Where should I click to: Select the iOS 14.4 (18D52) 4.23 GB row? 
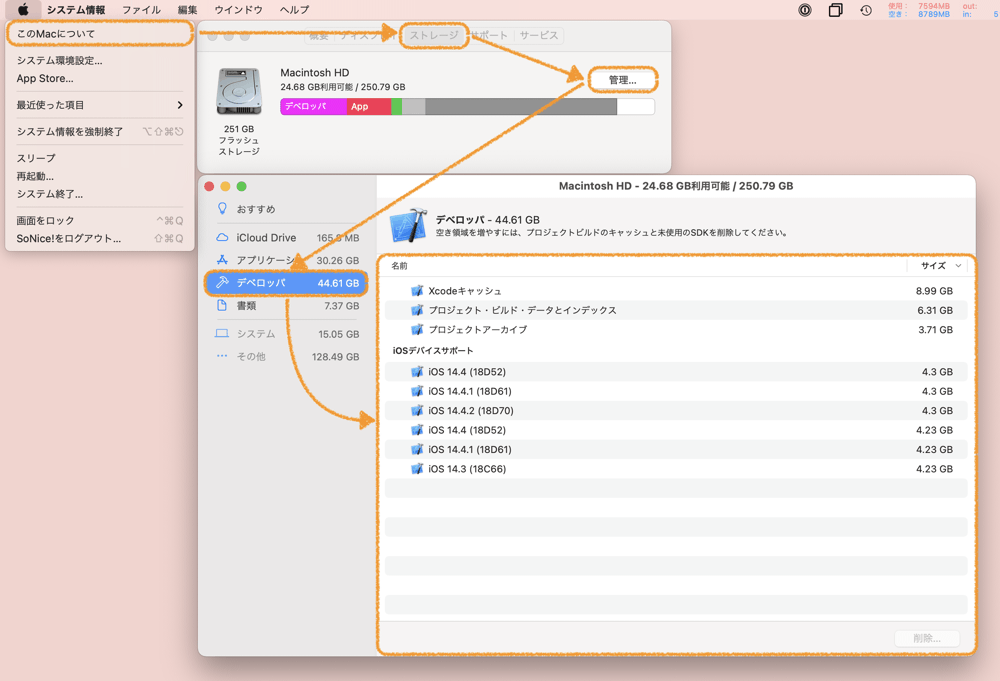tap(676, 430)
